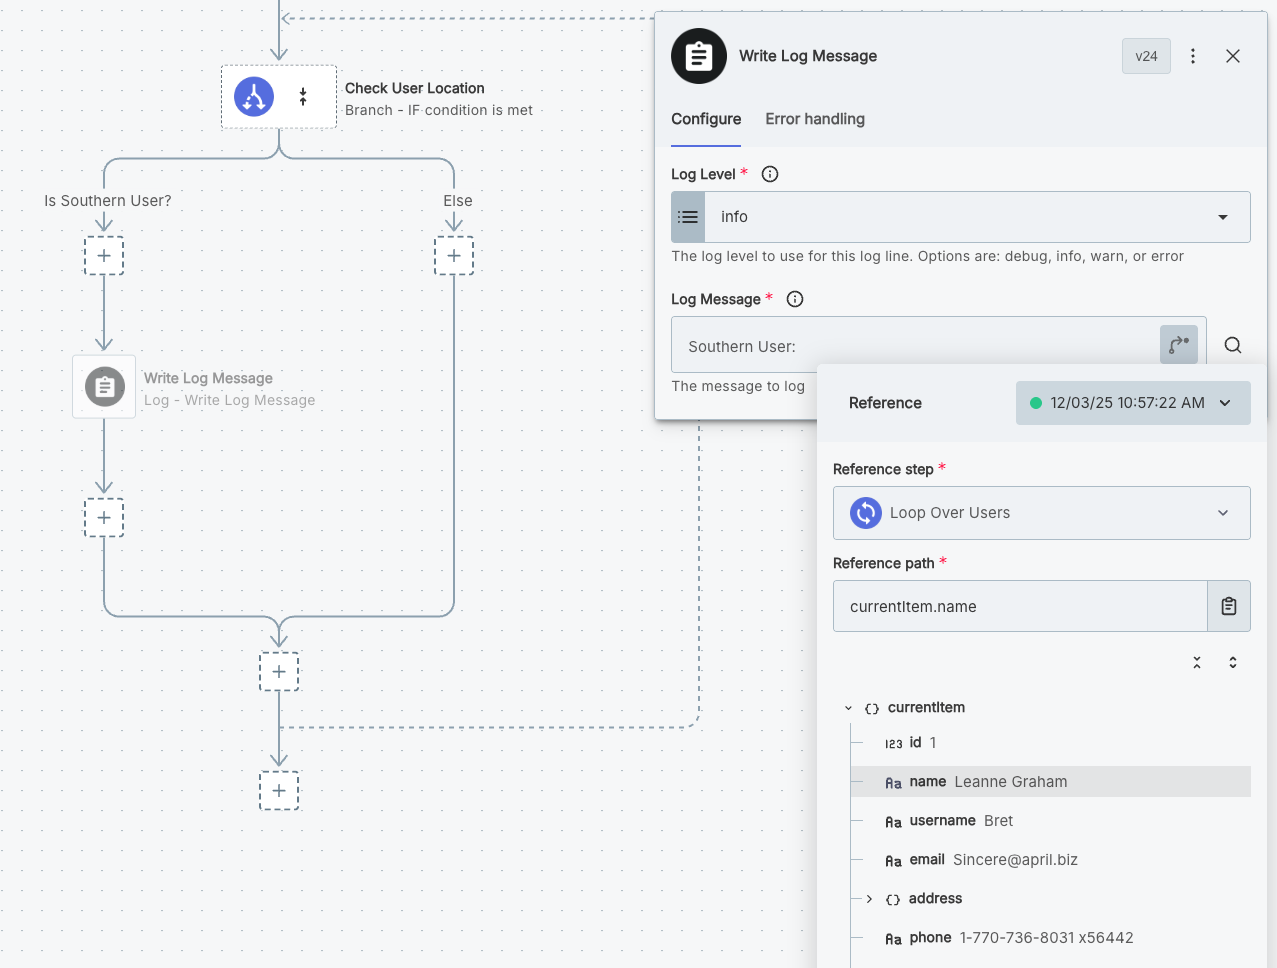Screen dimensions: 1277x968
Task: Click the search icon beside Log Message field
Action: pos(1232,344)
